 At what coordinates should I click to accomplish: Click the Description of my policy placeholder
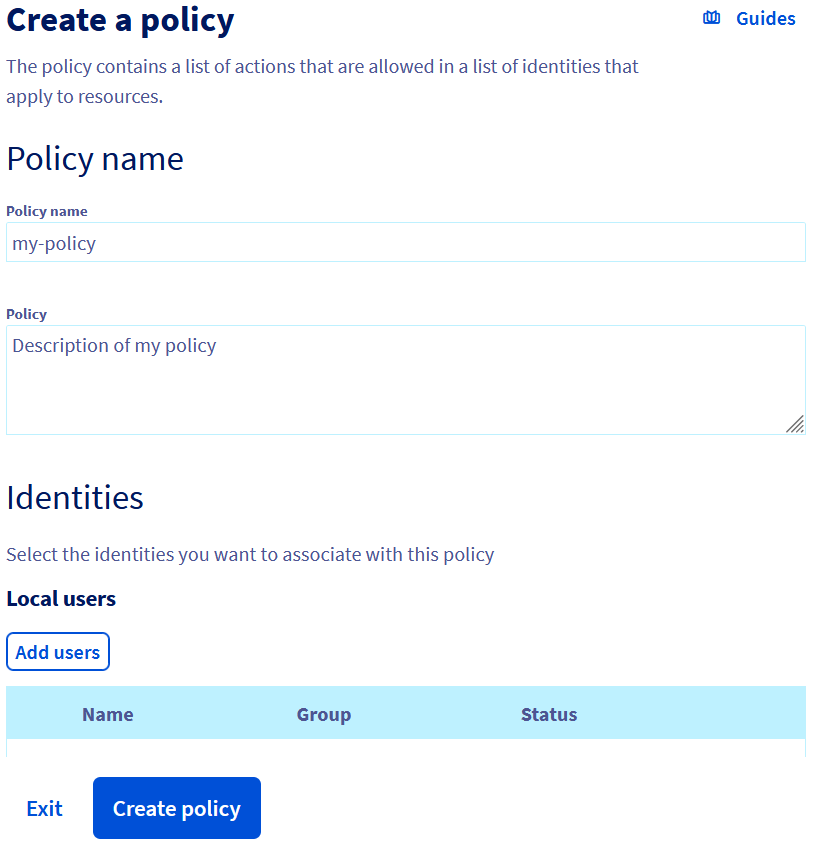115,345
